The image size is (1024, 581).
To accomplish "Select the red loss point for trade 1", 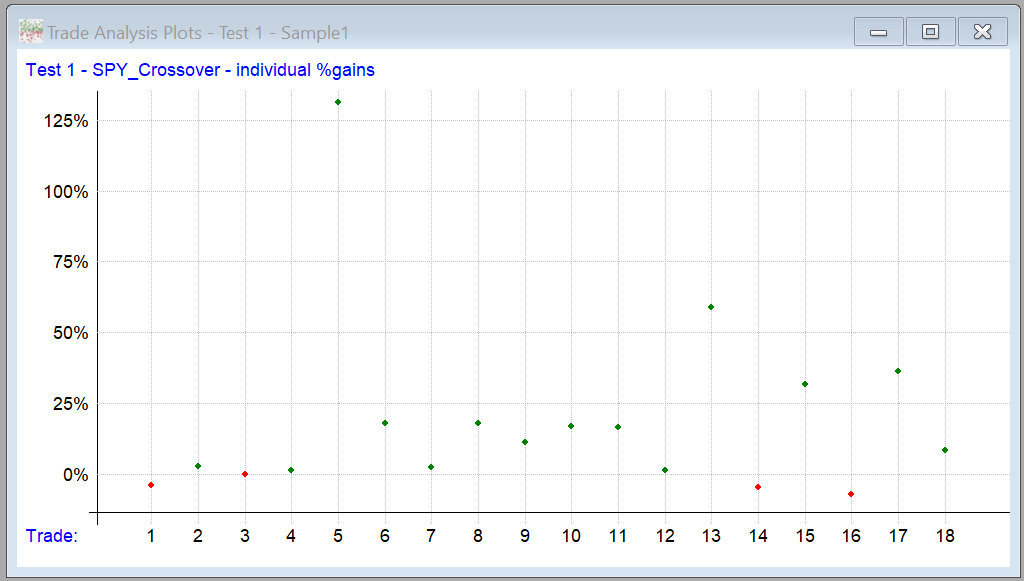I will 151,485.
